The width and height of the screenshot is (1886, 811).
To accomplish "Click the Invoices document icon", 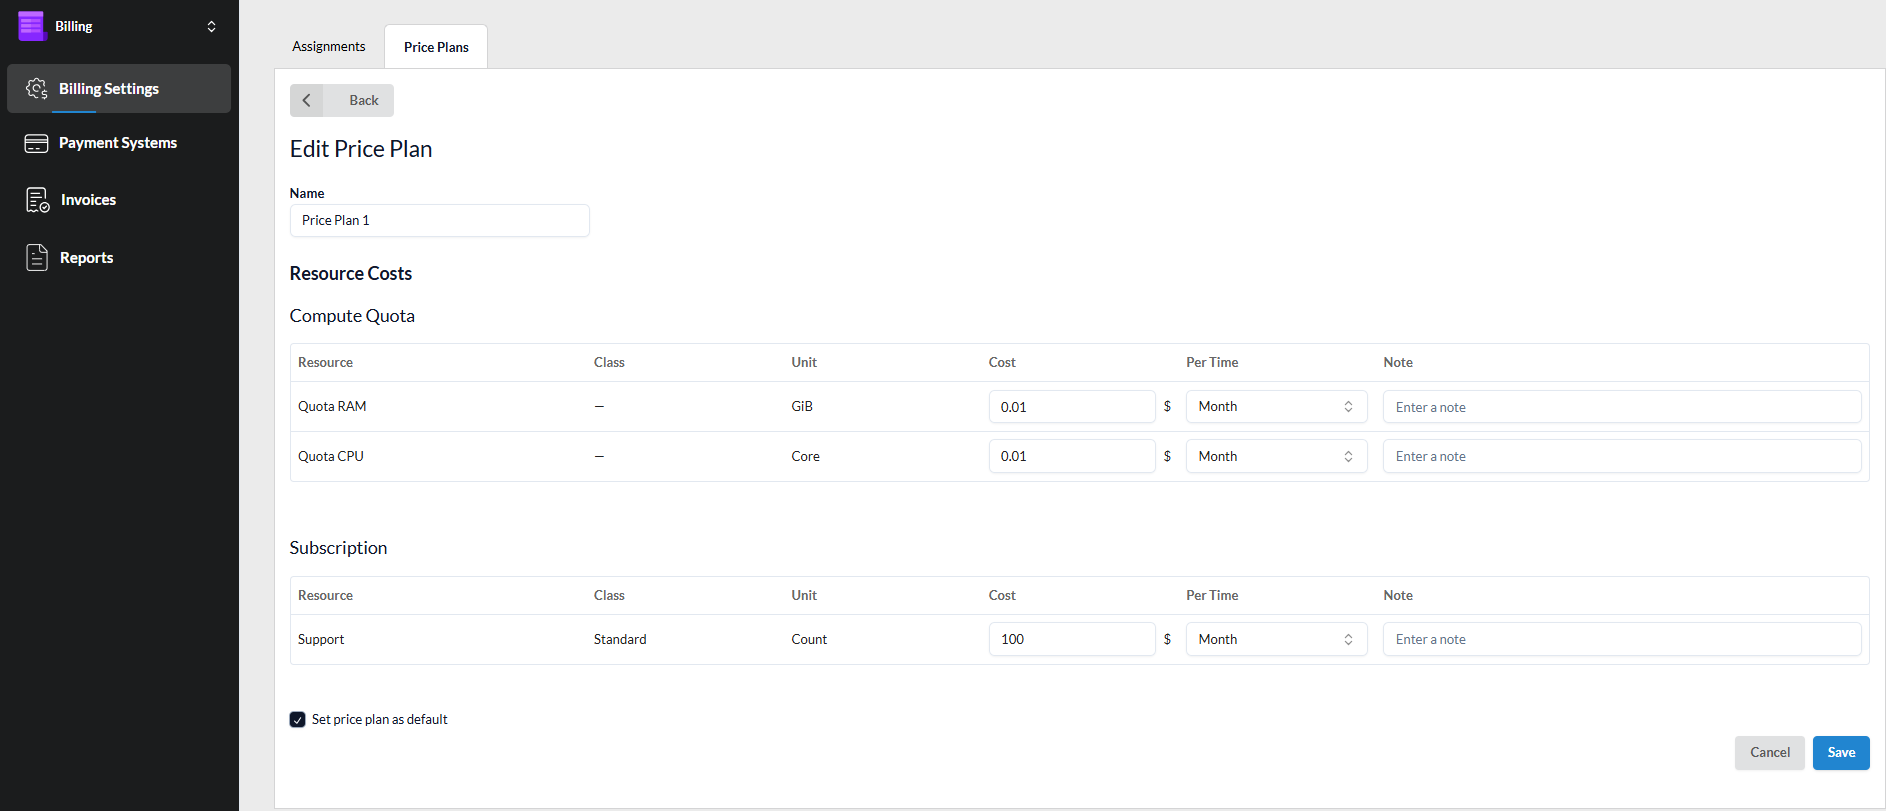I will point(37,200).
